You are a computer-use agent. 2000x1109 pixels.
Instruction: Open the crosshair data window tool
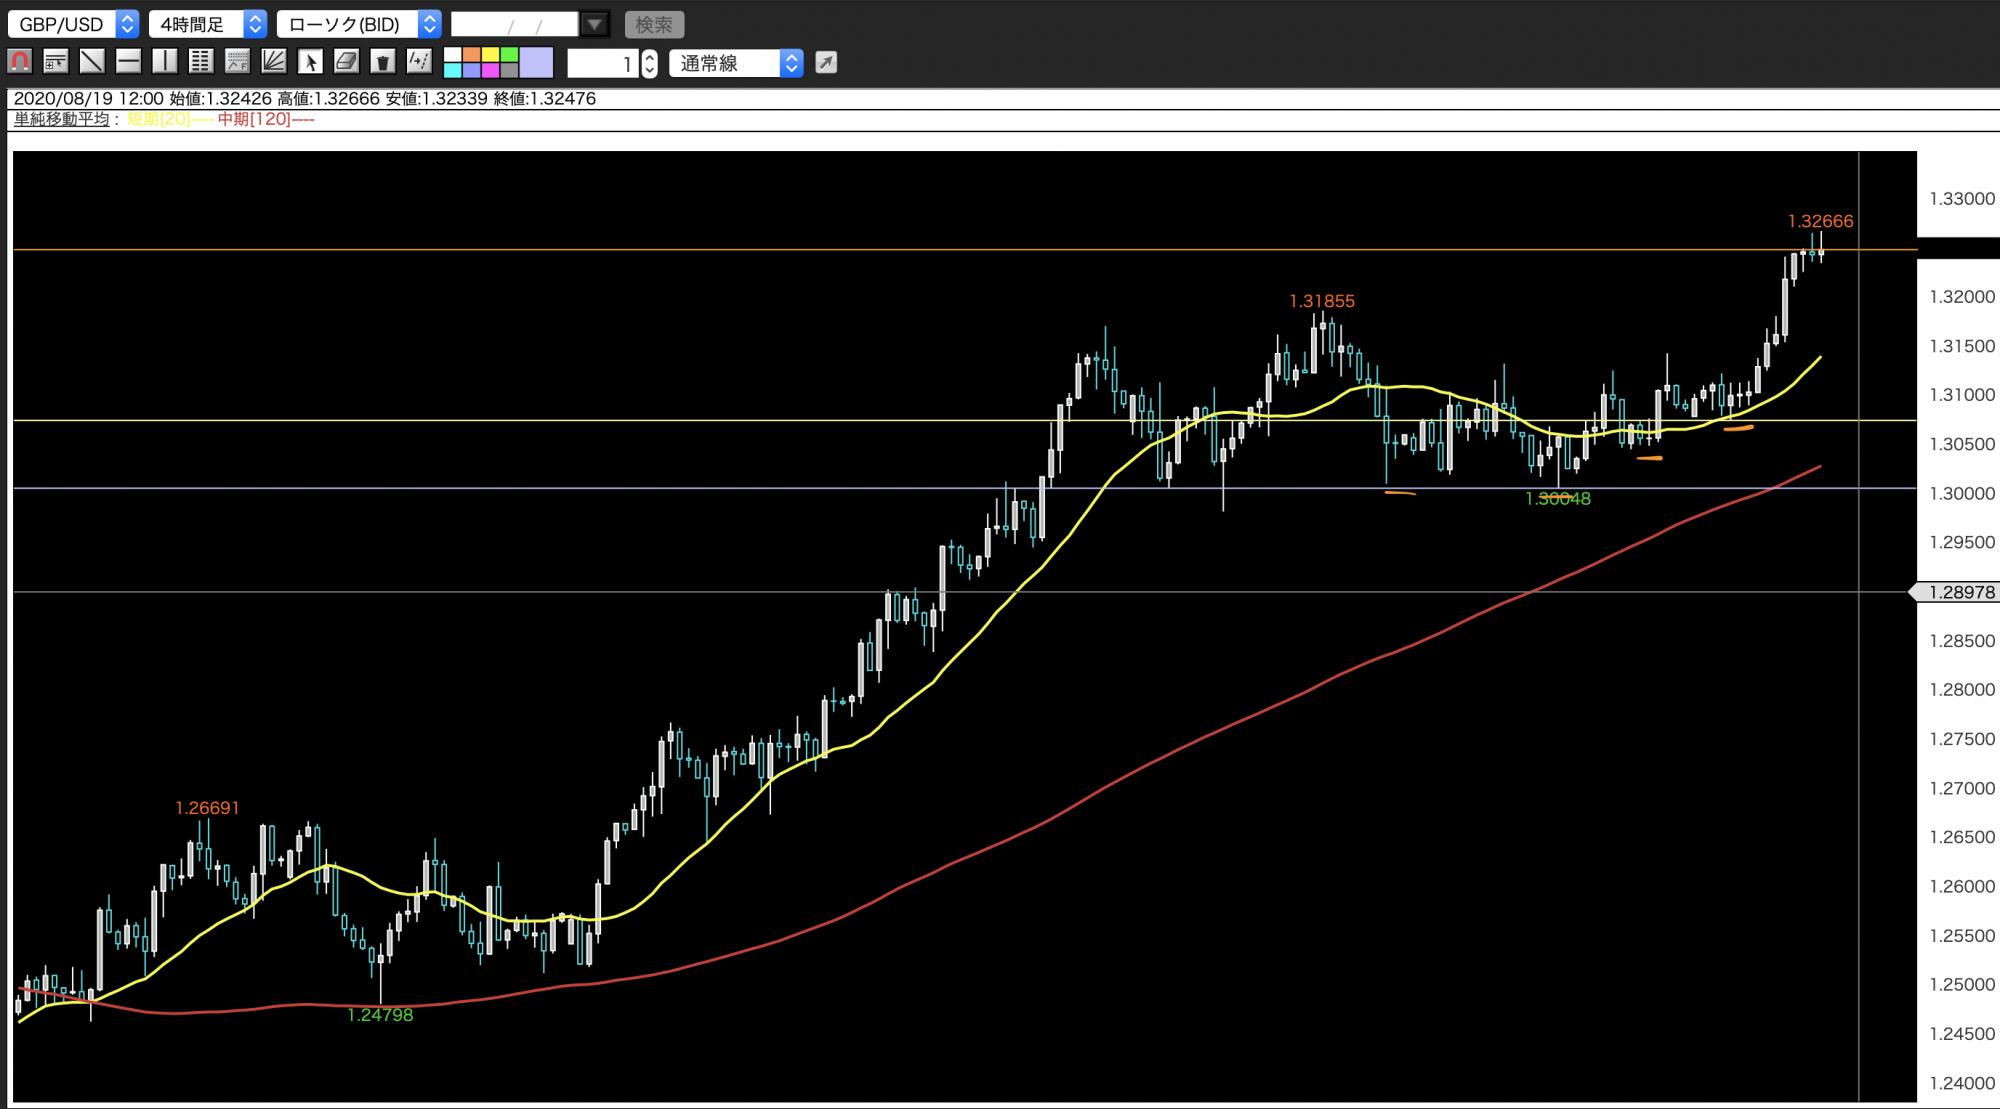(56, 62)
